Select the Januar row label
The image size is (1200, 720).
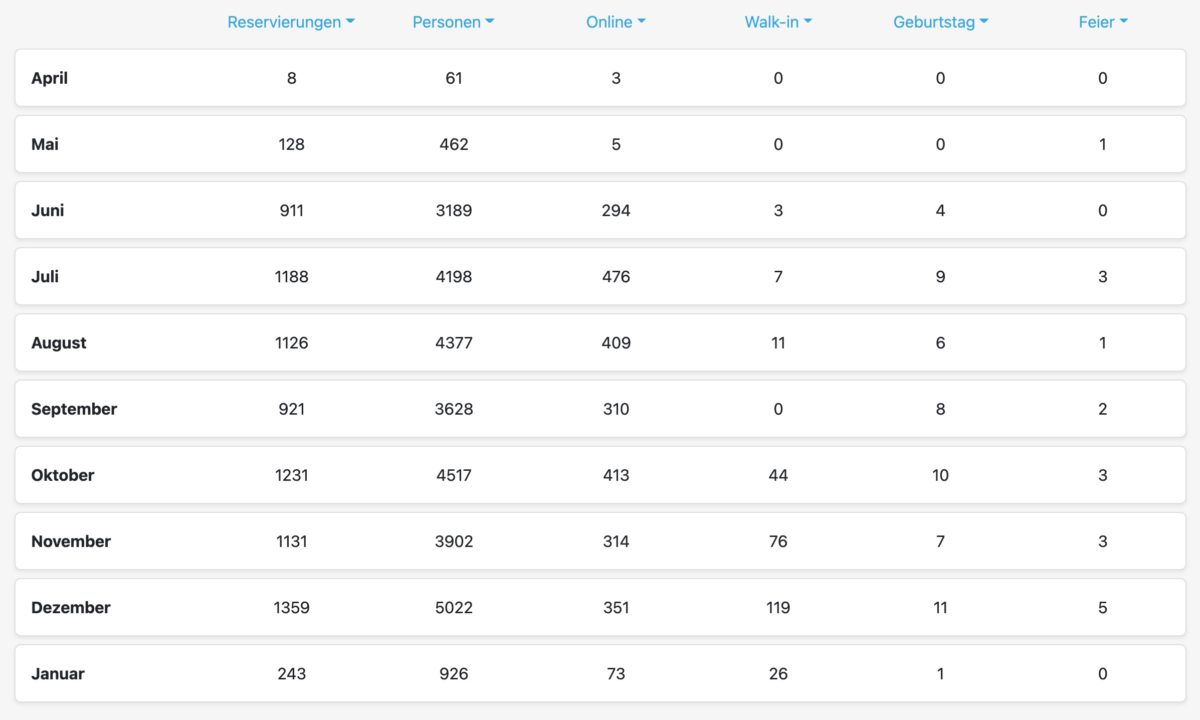coord(58,674)
